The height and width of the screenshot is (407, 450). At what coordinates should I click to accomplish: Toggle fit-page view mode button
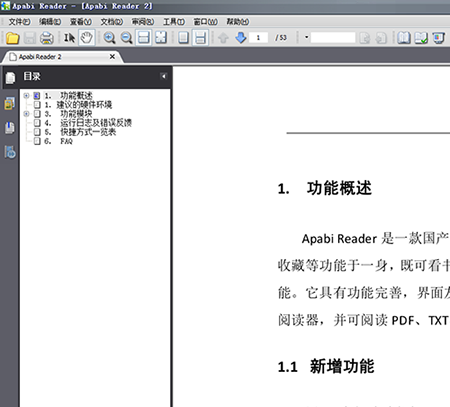tap(161, 38)
